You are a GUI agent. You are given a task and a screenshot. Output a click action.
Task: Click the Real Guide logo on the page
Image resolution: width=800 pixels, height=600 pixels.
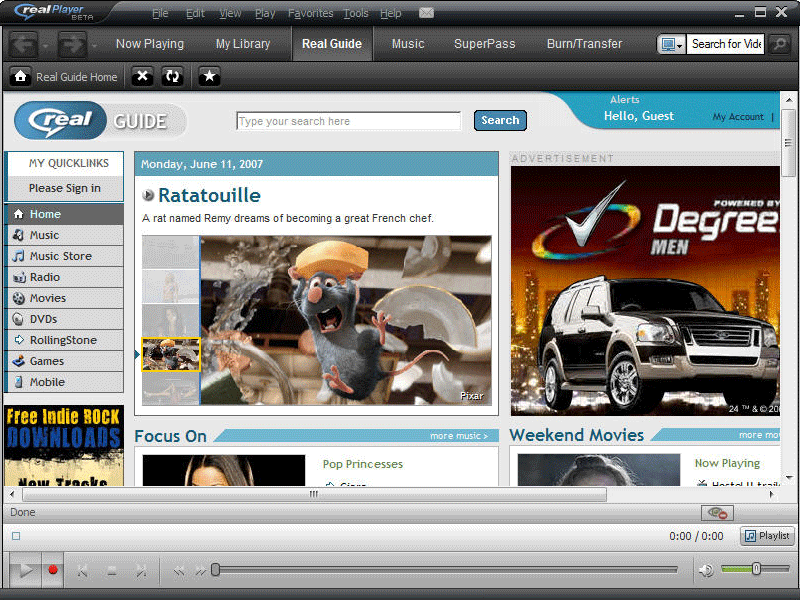[x=101, y=121]
